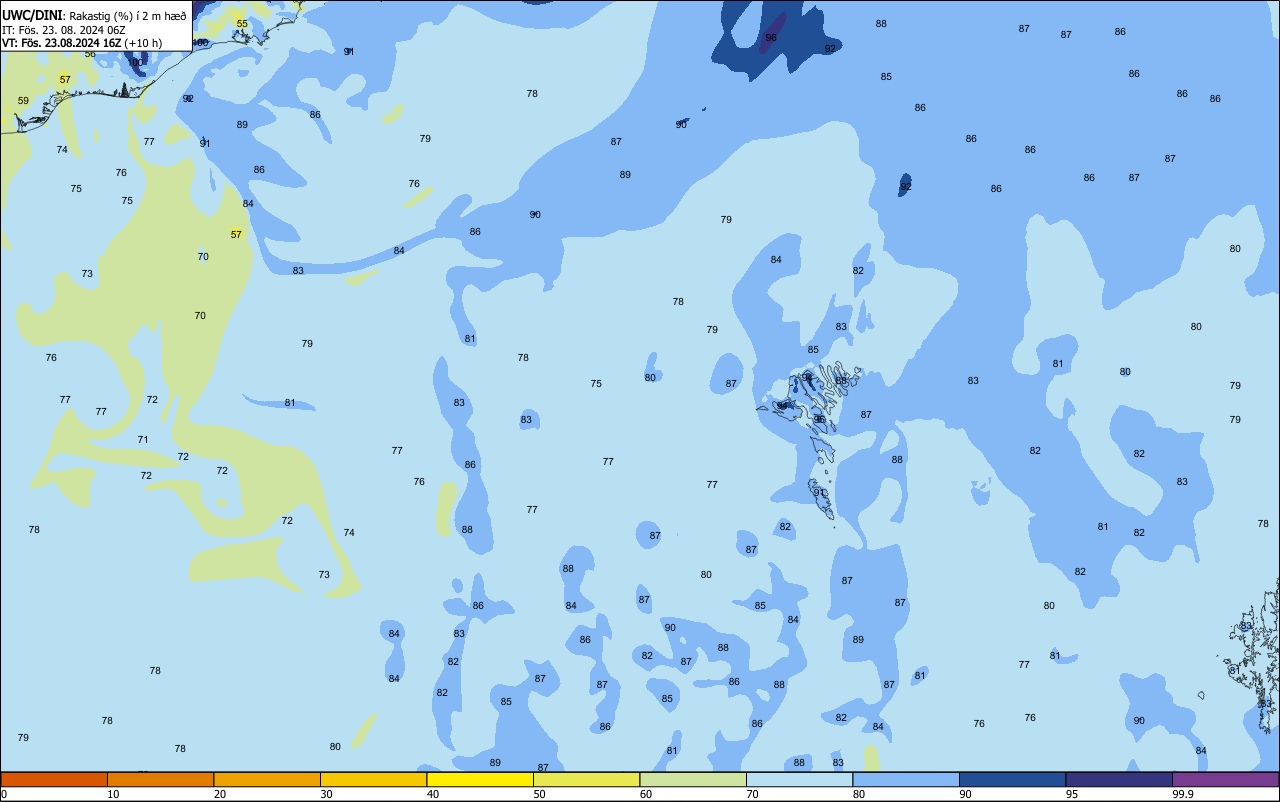Click the 'VT: Fös. 23.08.2024 16Z (+10 h)' line
The height and width of the screenshot is (802, 1280).
[x=82, y=43]
